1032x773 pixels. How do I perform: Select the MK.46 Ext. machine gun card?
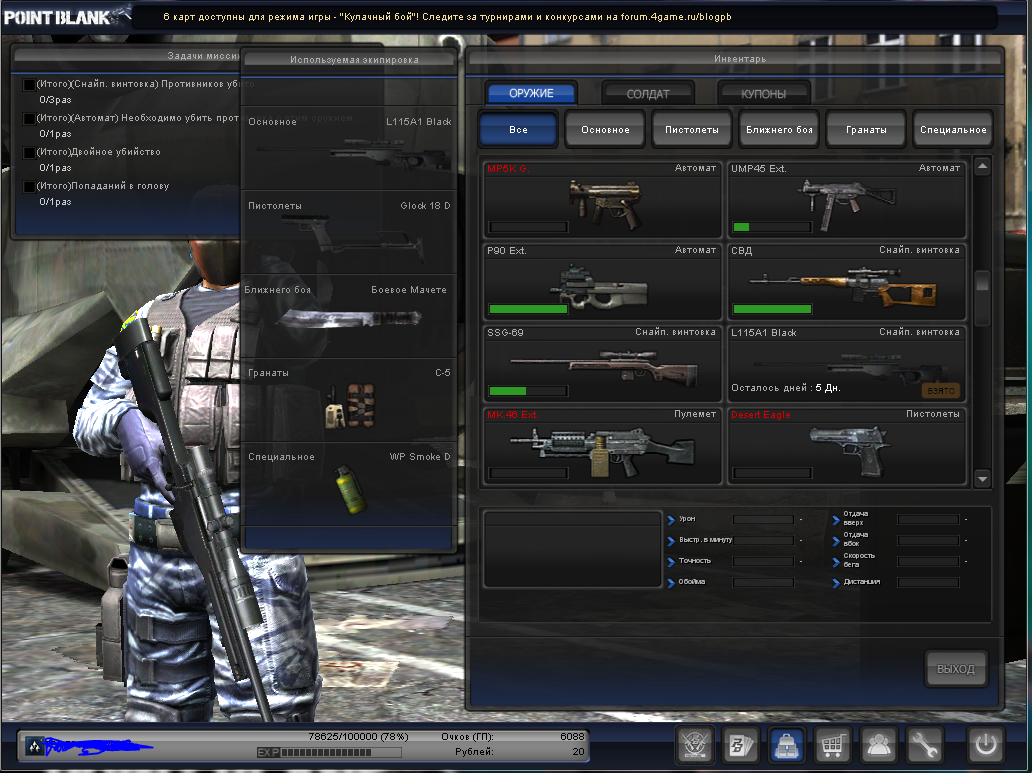(x=602, y=446)
